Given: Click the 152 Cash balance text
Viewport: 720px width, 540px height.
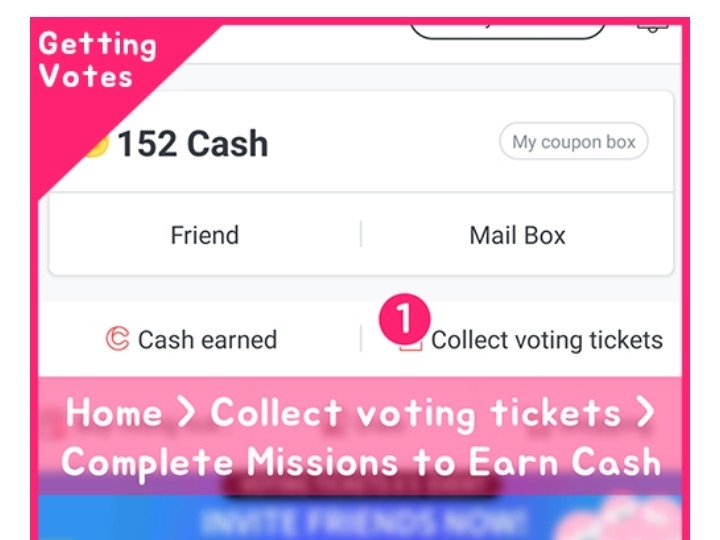Looking at the screenshot, I should tap(192, 144).
